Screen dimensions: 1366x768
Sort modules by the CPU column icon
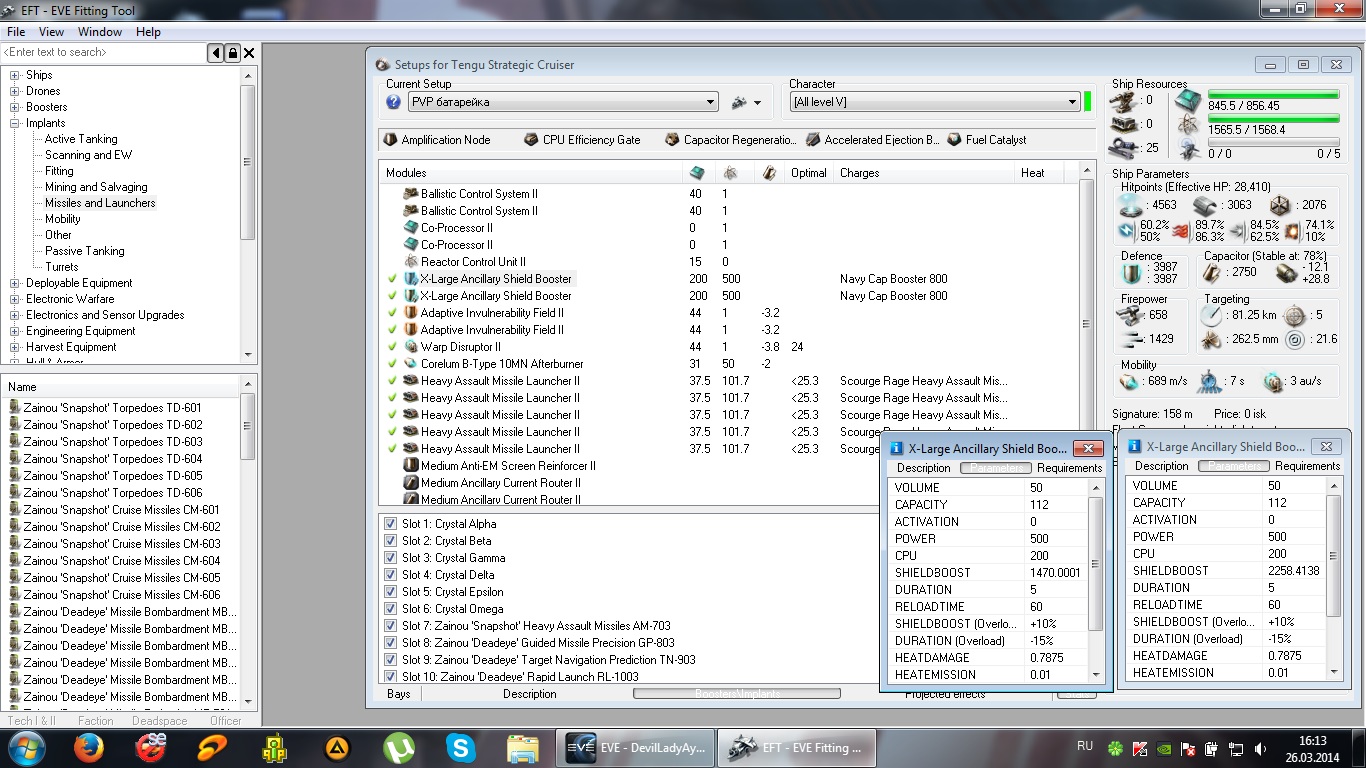pos(697,173)
